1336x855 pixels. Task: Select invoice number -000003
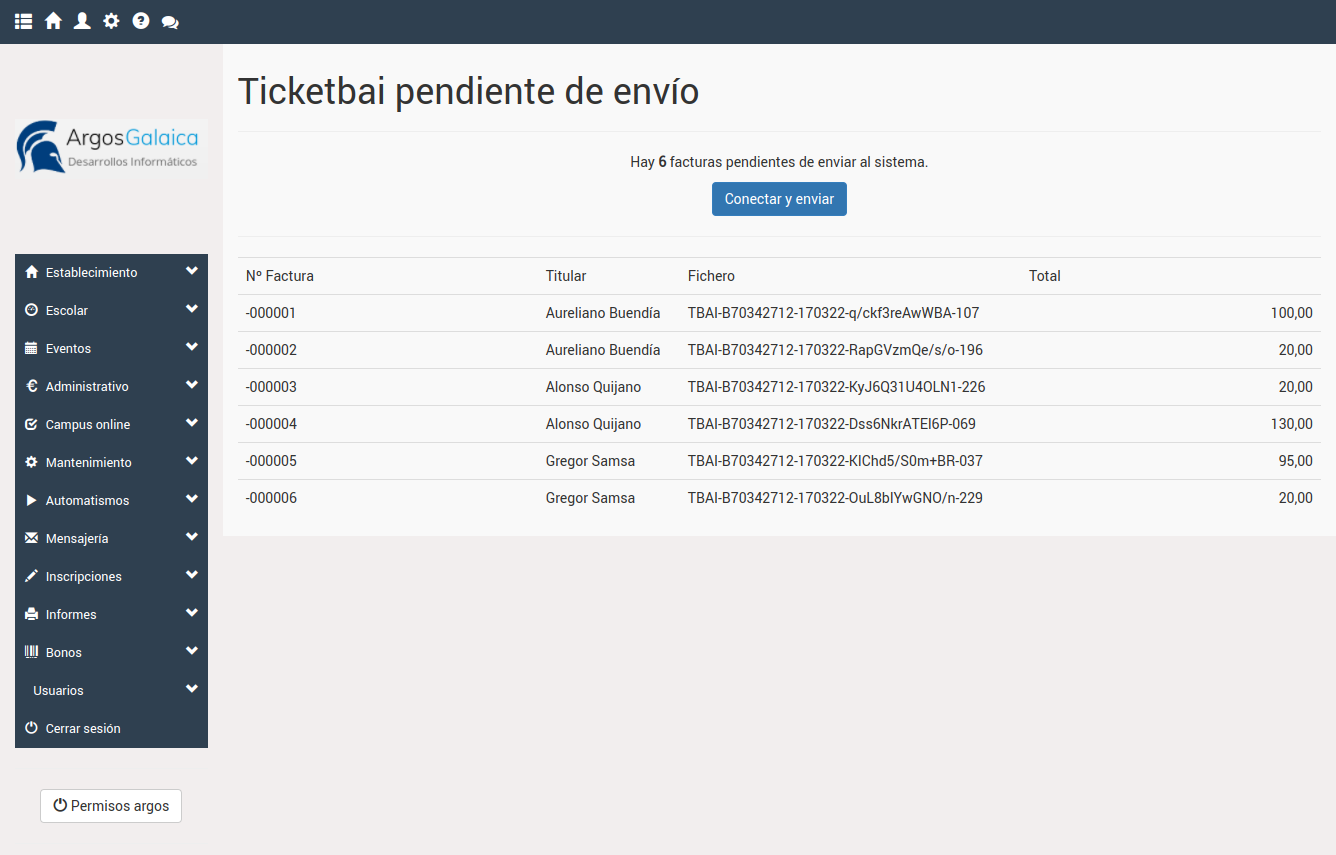pyautogui.click(x=271, y=387)
